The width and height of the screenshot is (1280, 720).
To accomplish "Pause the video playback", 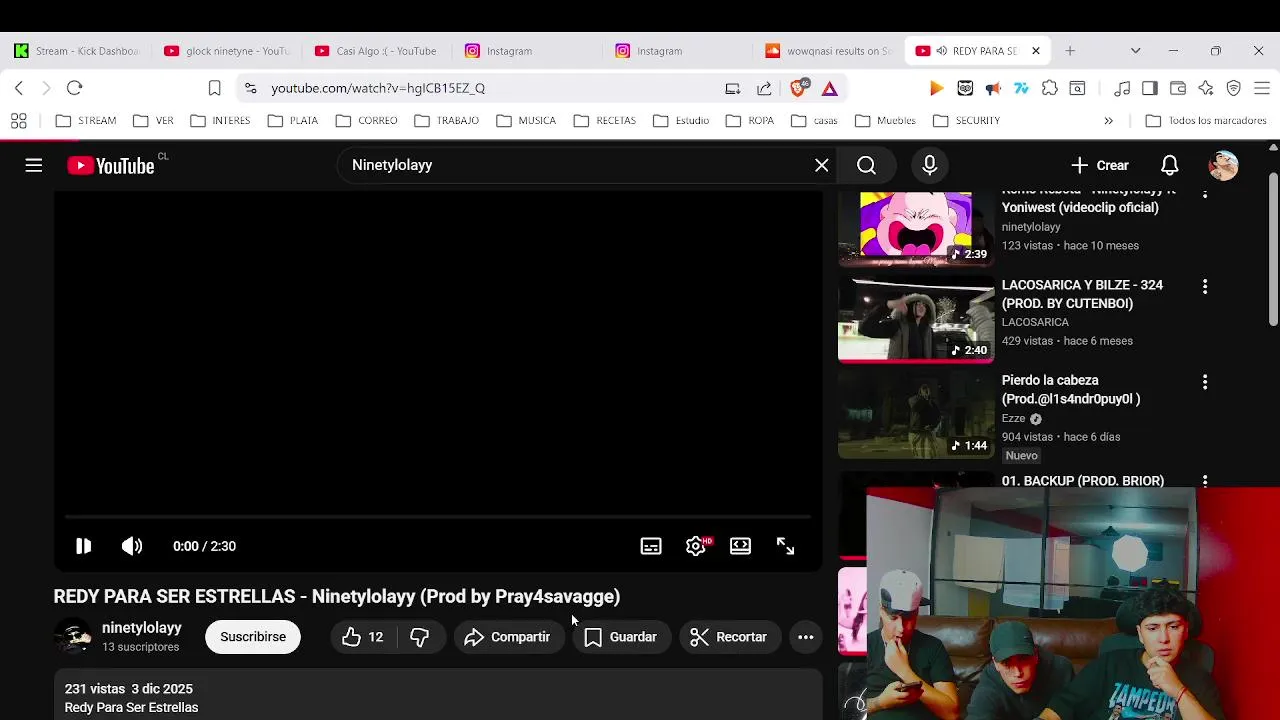I will (83, 546).
